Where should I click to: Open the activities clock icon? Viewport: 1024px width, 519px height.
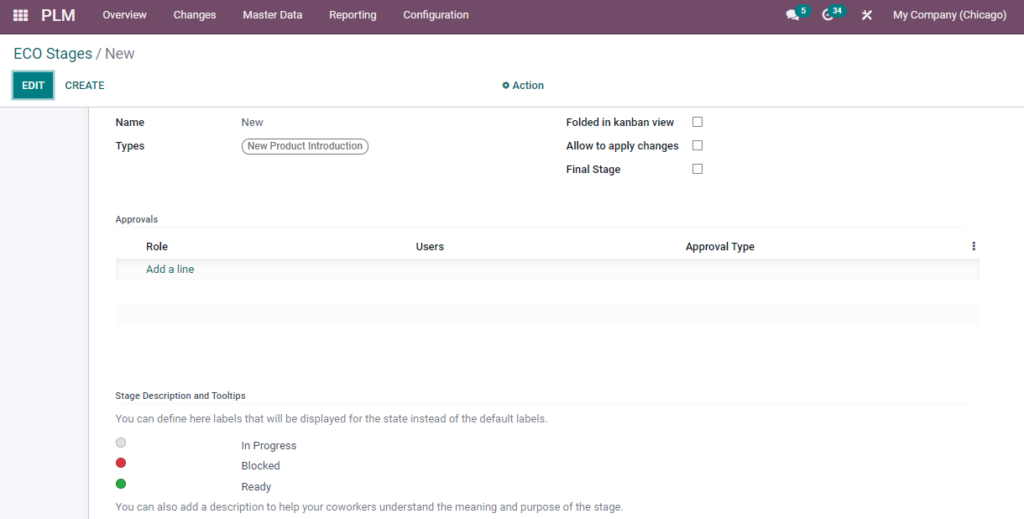click(827, 15)
